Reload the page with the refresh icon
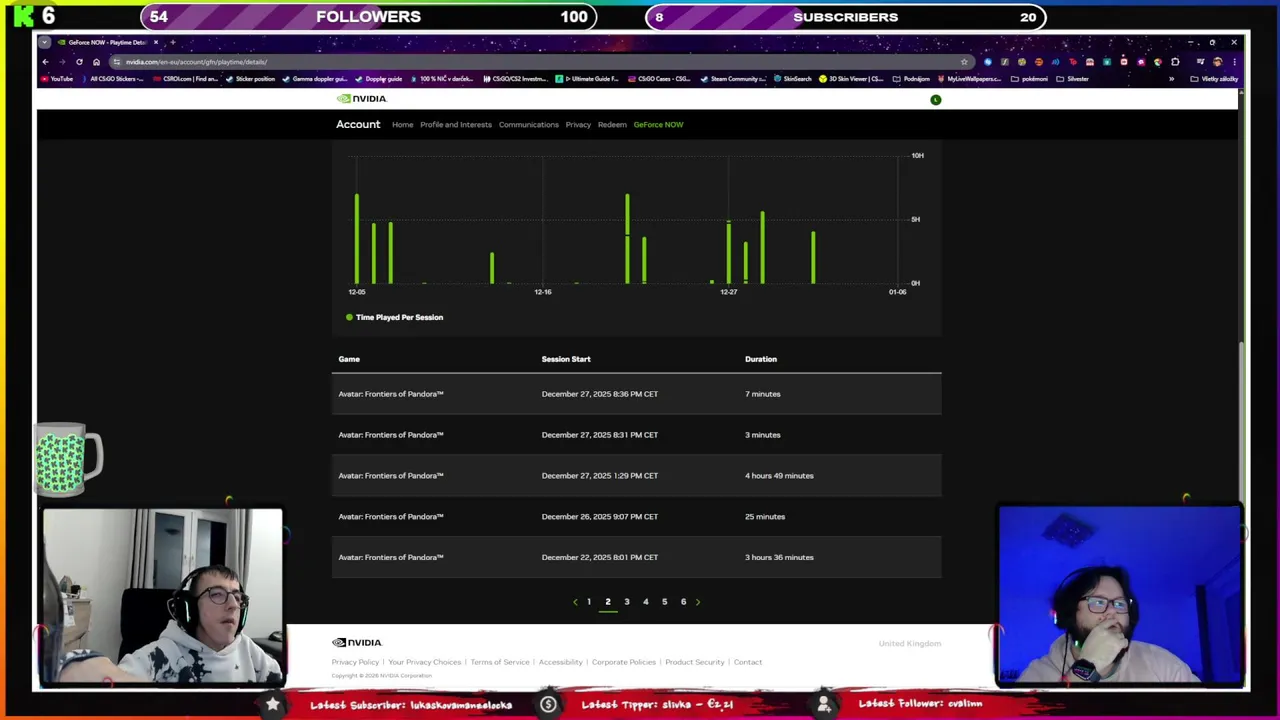The width and height of the screenshot is (1280, 720). (79, 62)
